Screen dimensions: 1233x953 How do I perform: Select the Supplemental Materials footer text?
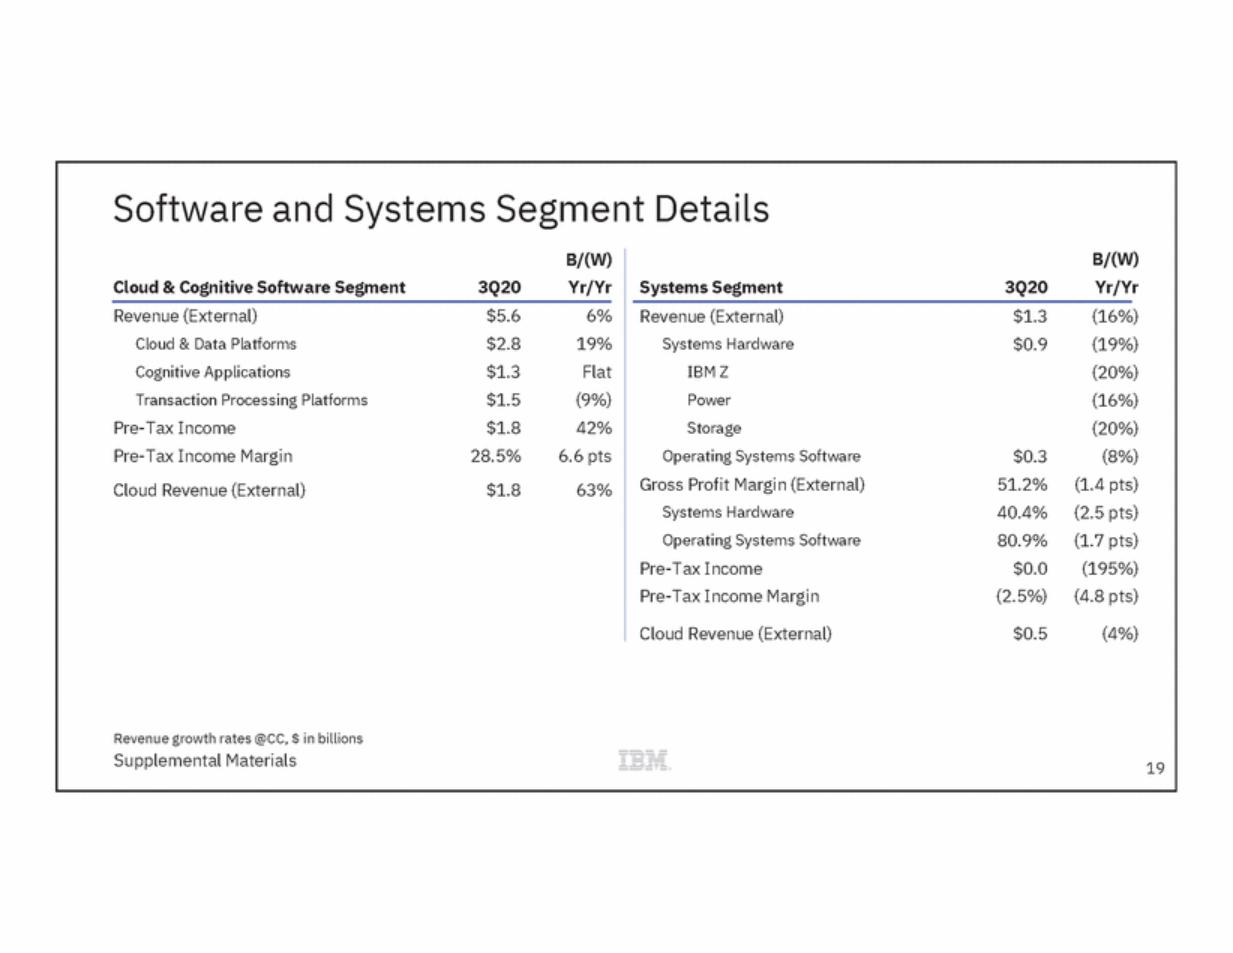pos(205,760)
